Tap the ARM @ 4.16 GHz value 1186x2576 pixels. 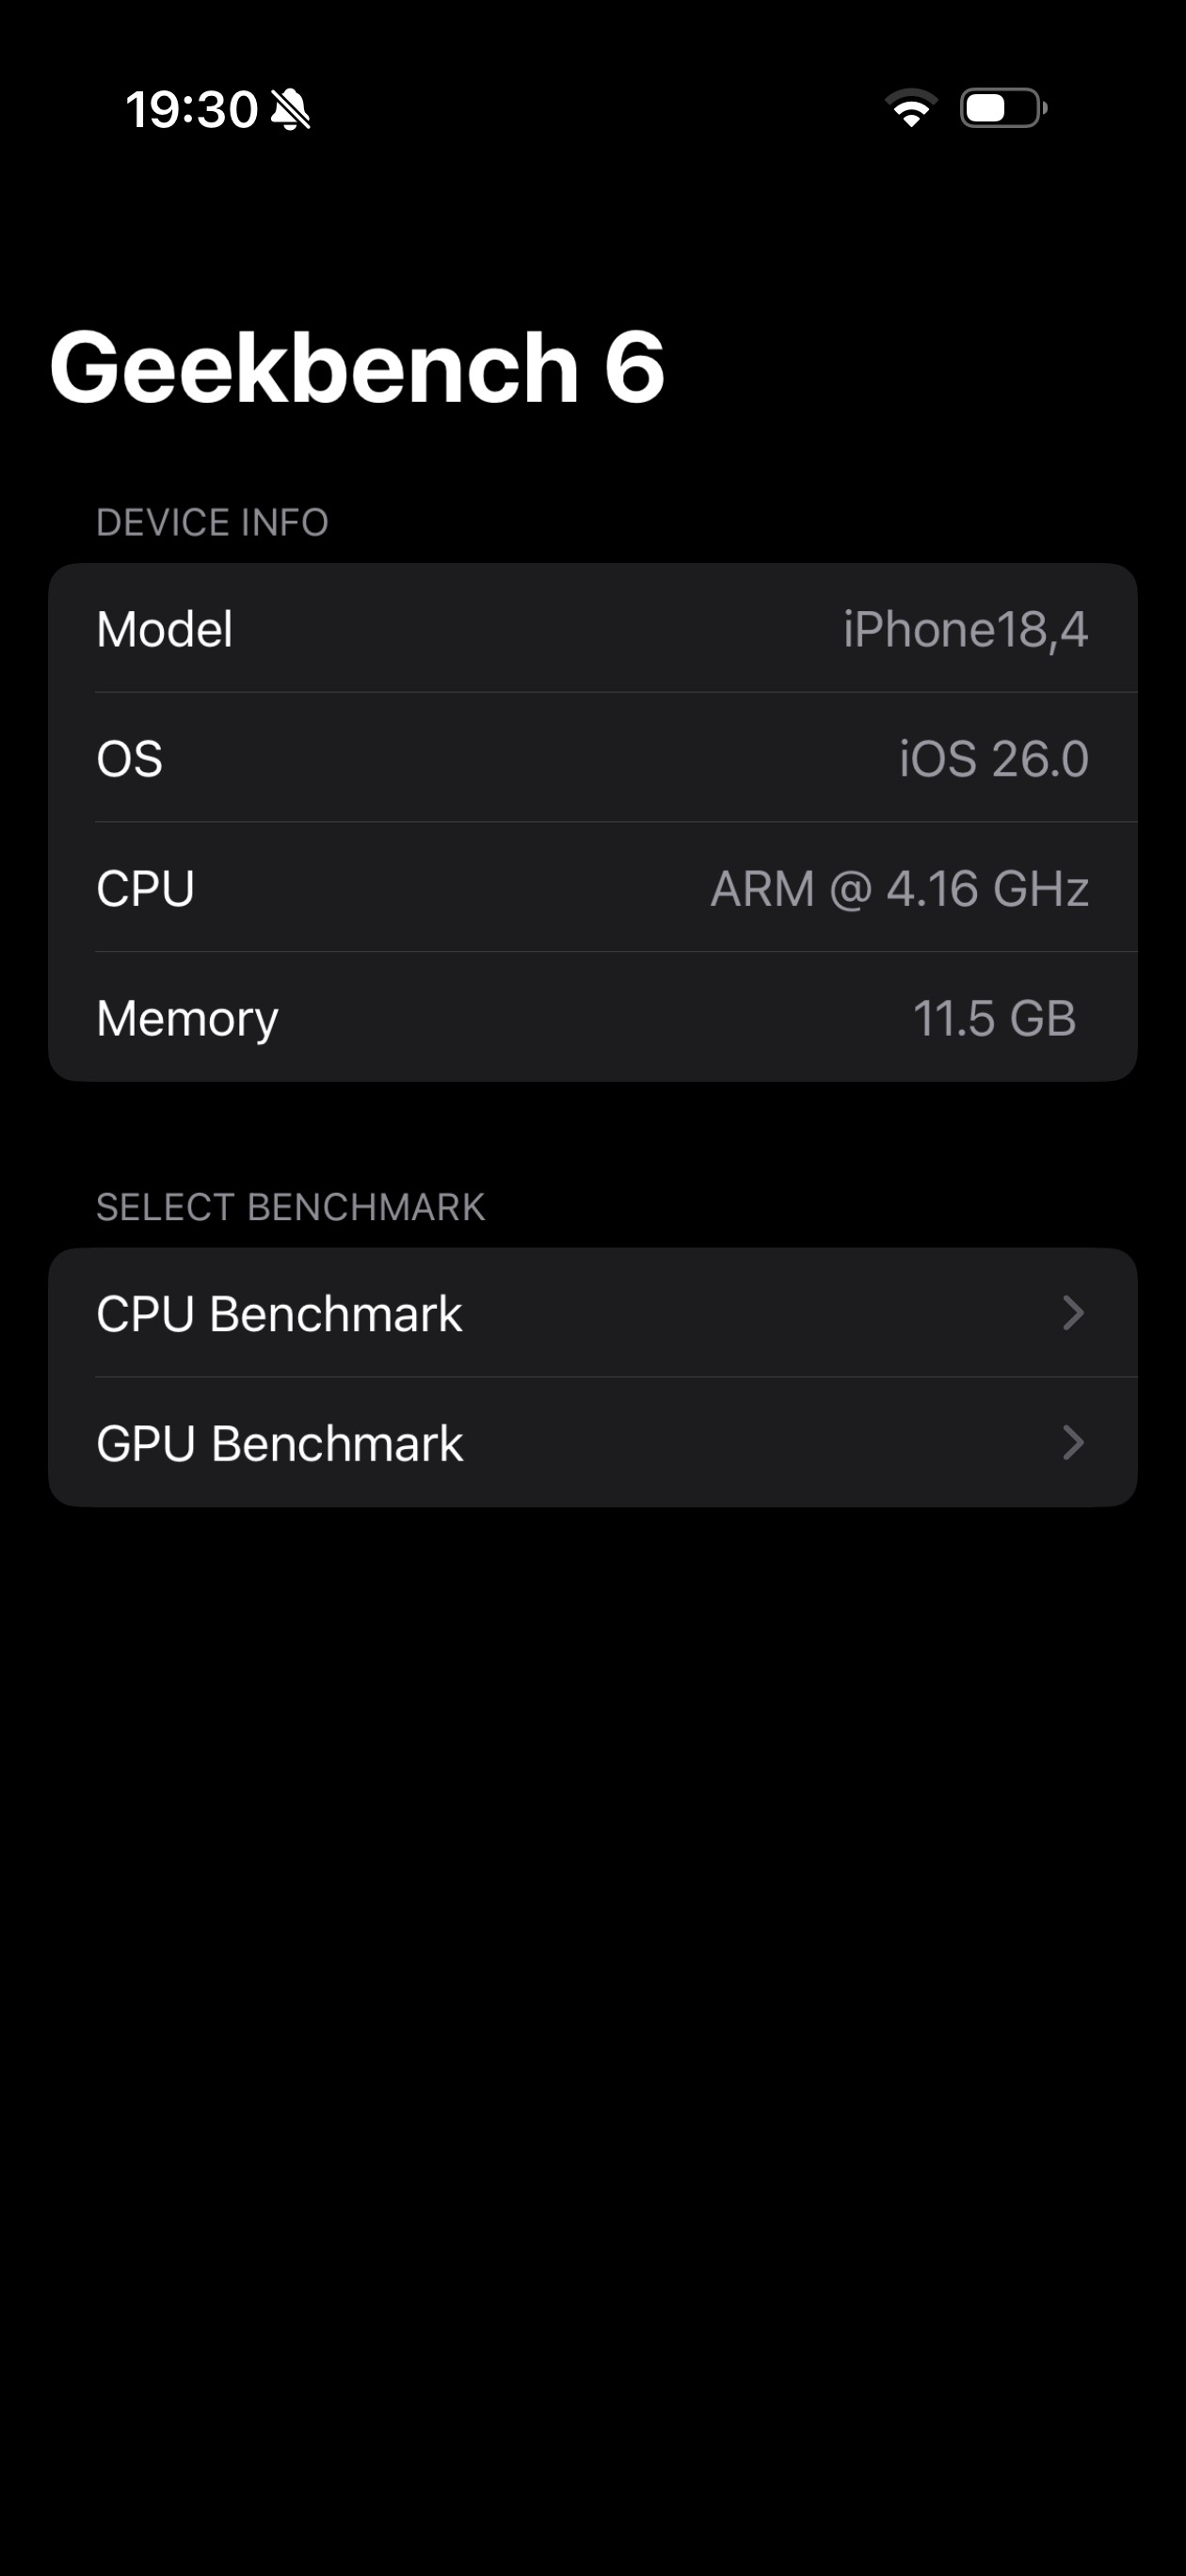point(899,888)
